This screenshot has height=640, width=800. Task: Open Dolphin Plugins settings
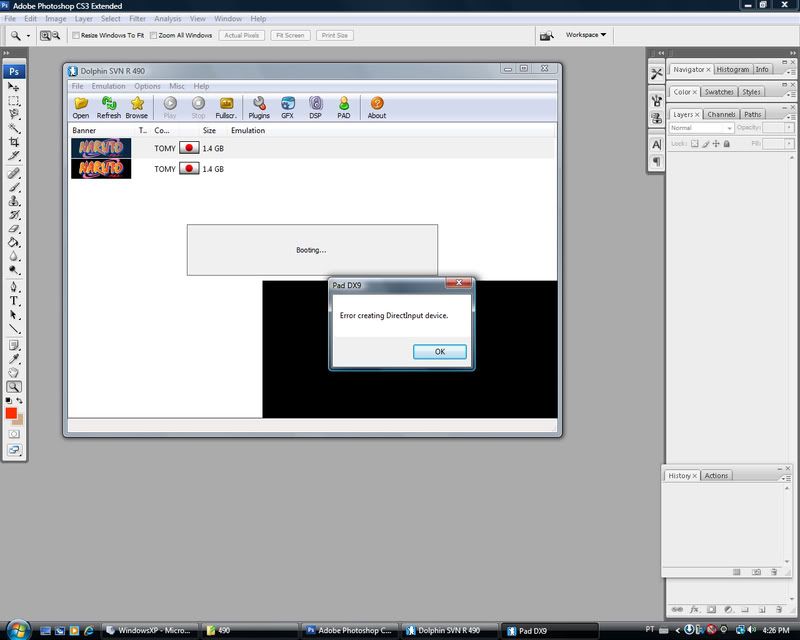(259, 108)
